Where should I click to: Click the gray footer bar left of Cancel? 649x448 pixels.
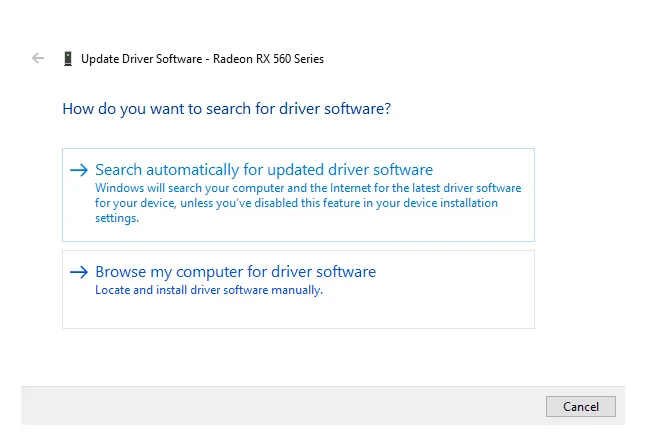283,406
